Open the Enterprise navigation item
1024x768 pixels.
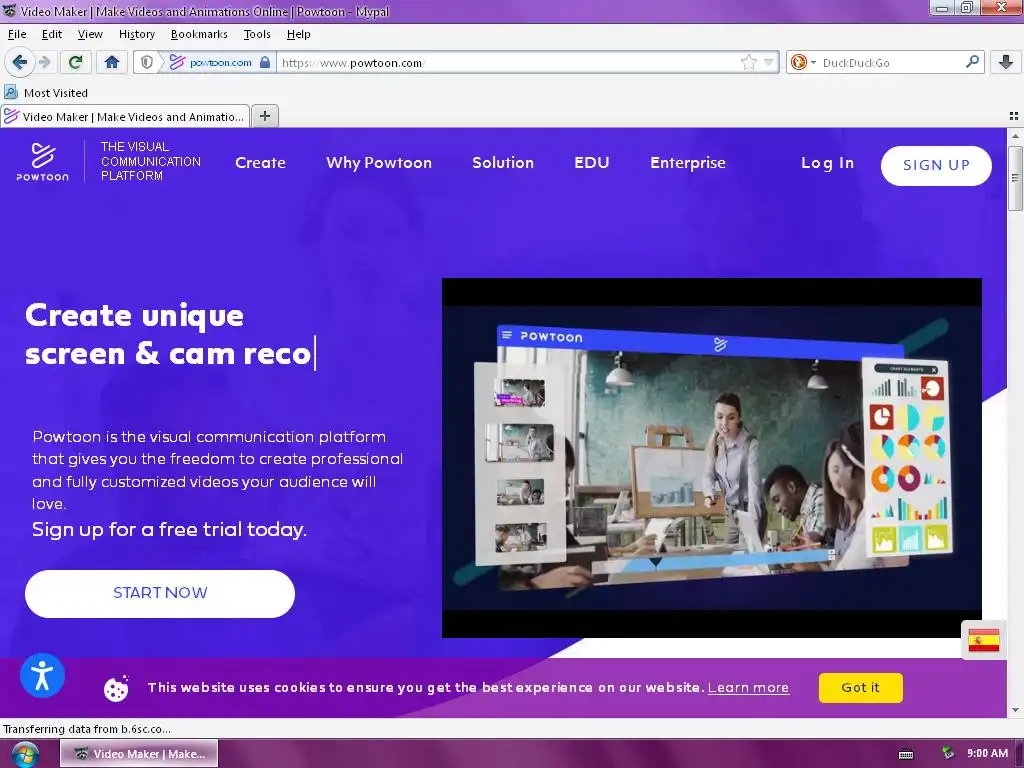688,163
